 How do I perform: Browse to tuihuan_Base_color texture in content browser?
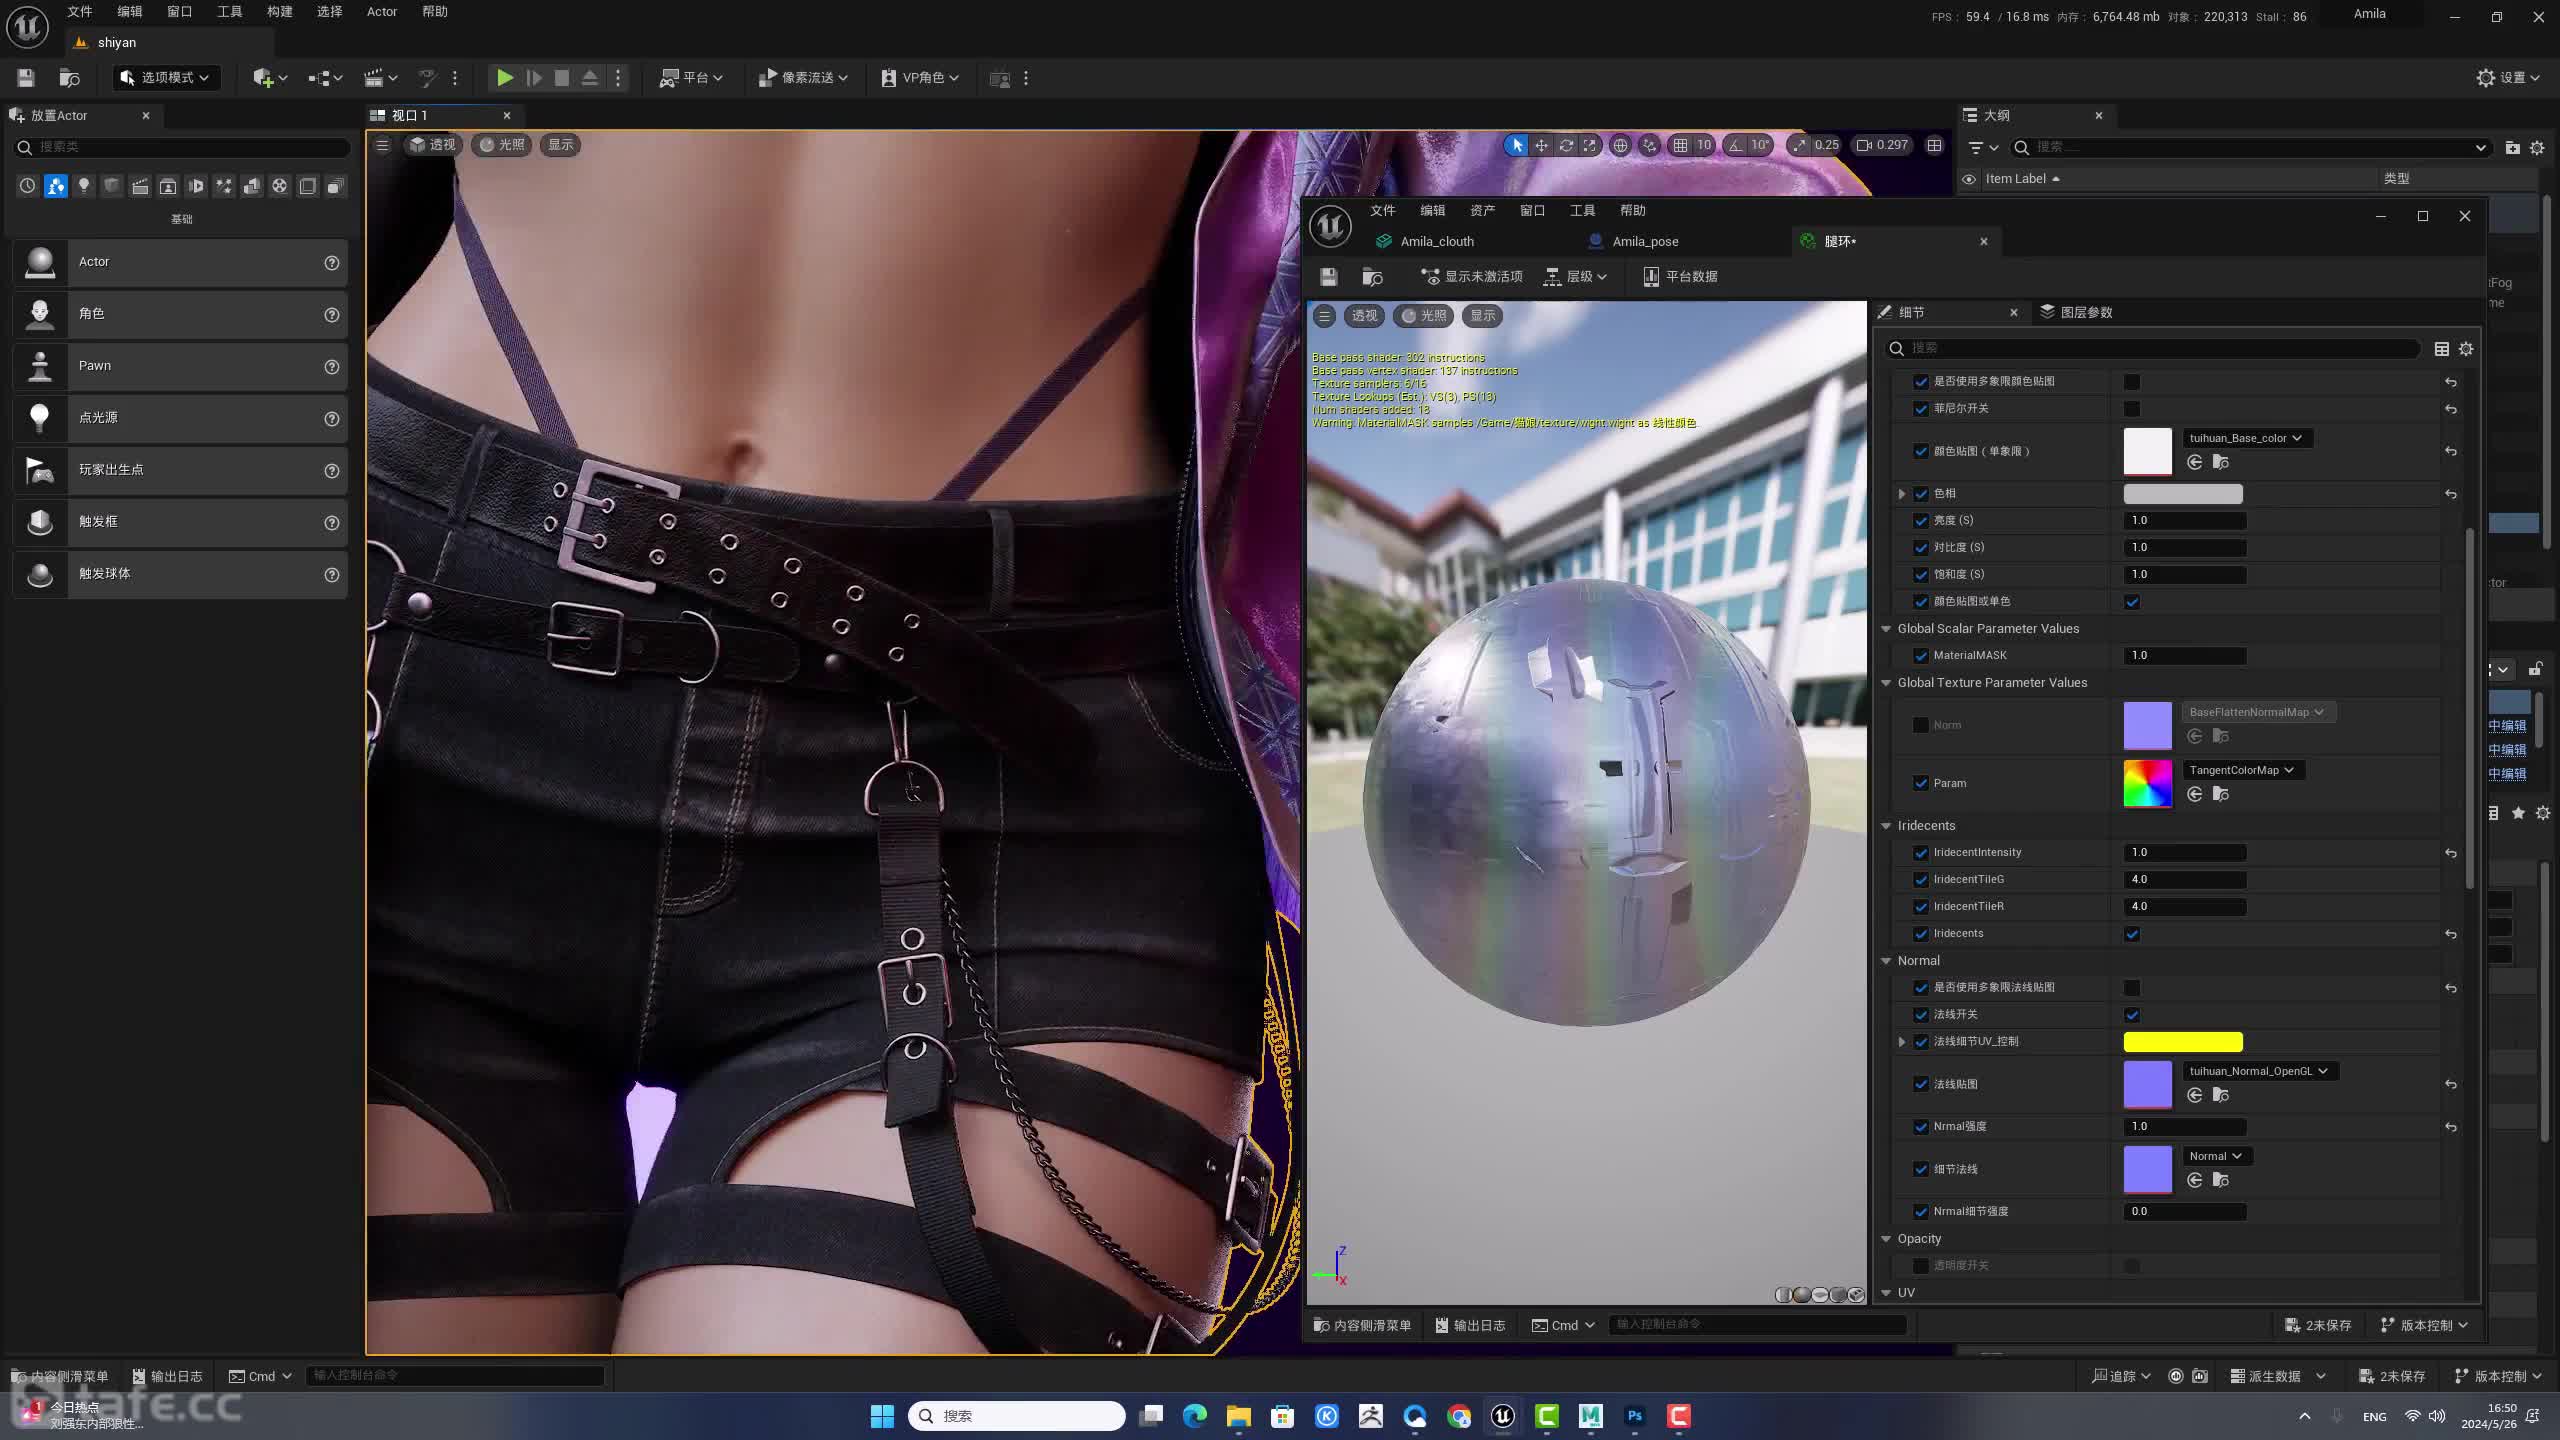2220,462
